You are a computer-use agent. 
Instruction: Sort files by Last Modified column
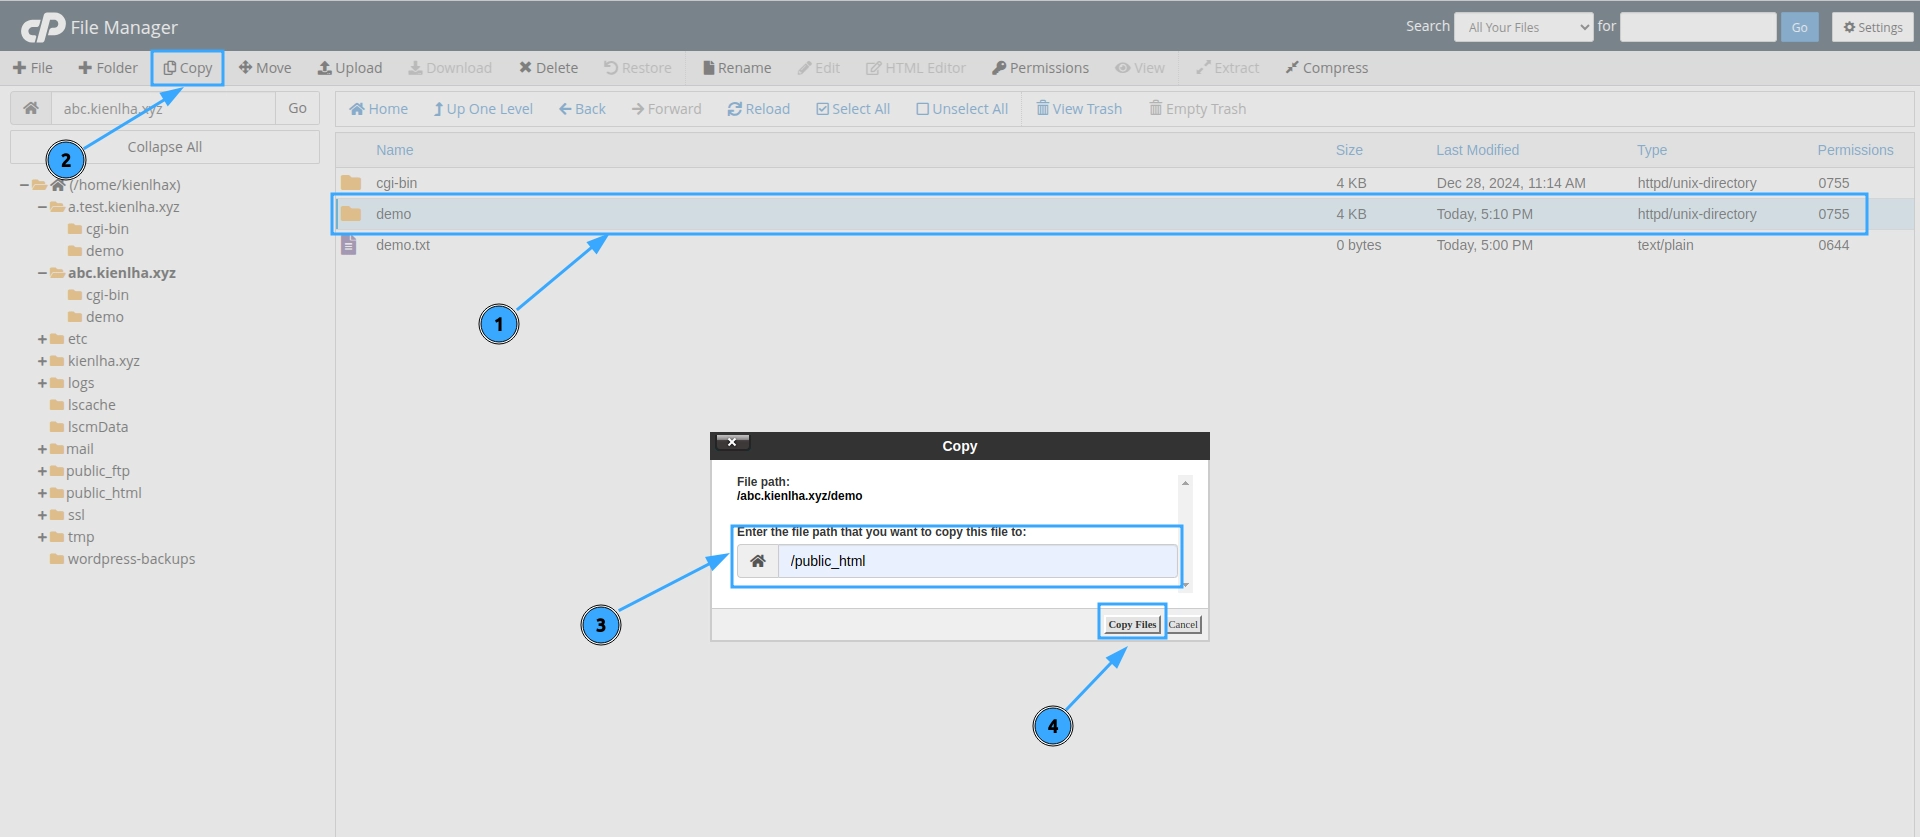(1477, 150)
